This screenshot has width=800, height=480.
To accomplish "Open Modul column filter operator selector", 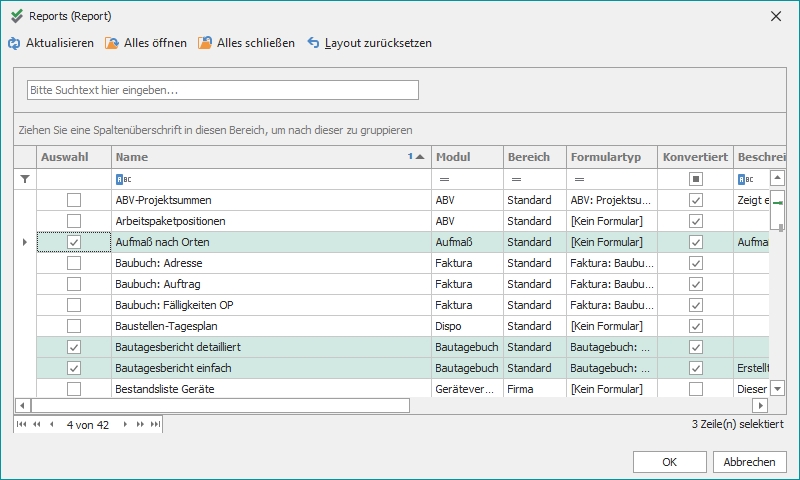I will tap(444, 179).
